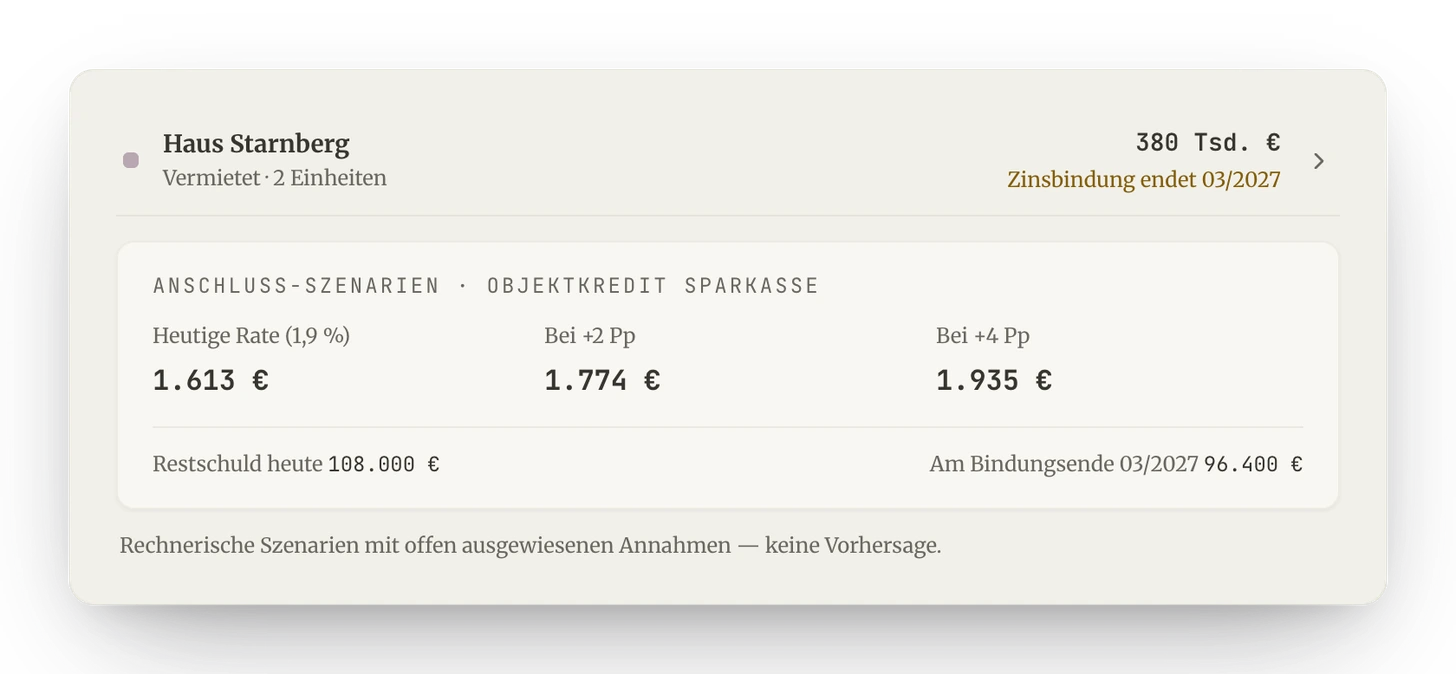Click the keine Vorhersage text in footer
Image resolution: width=1456 pixels, height=674 pixels.
[x=853, y=546]
